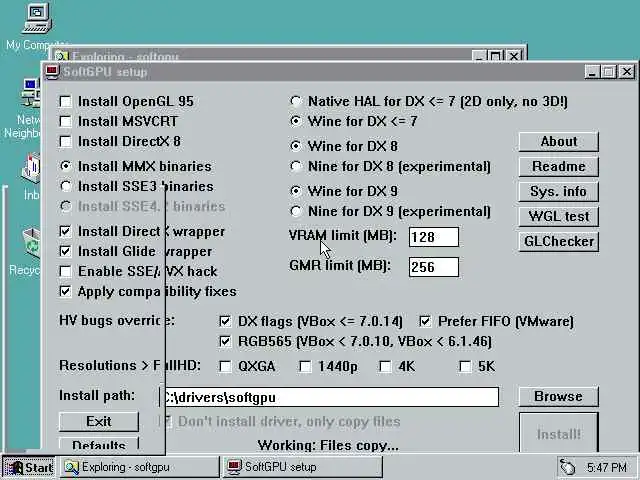Screen dimensions: 640x480
Task: Click Browse for install path
Action: tap(559, 396)
